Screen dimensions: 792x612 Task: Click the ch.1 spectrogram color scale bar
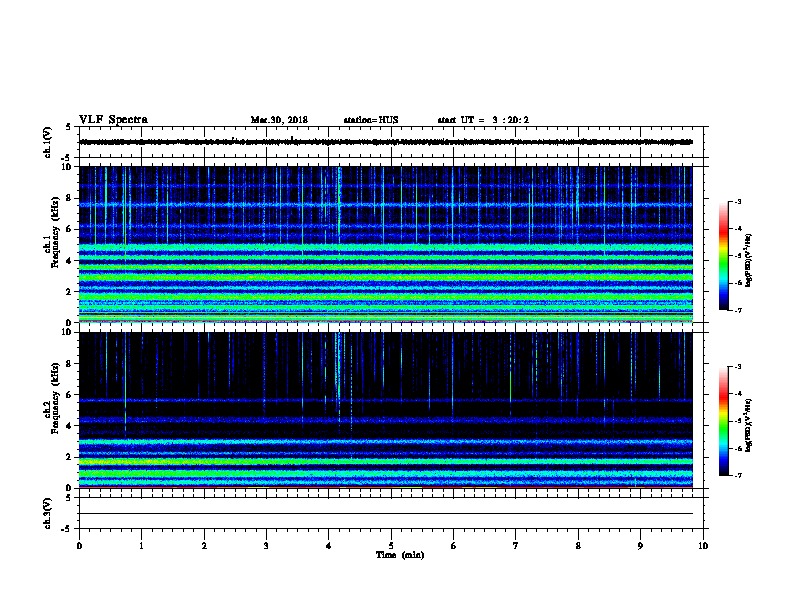click(x=723, y=256)
